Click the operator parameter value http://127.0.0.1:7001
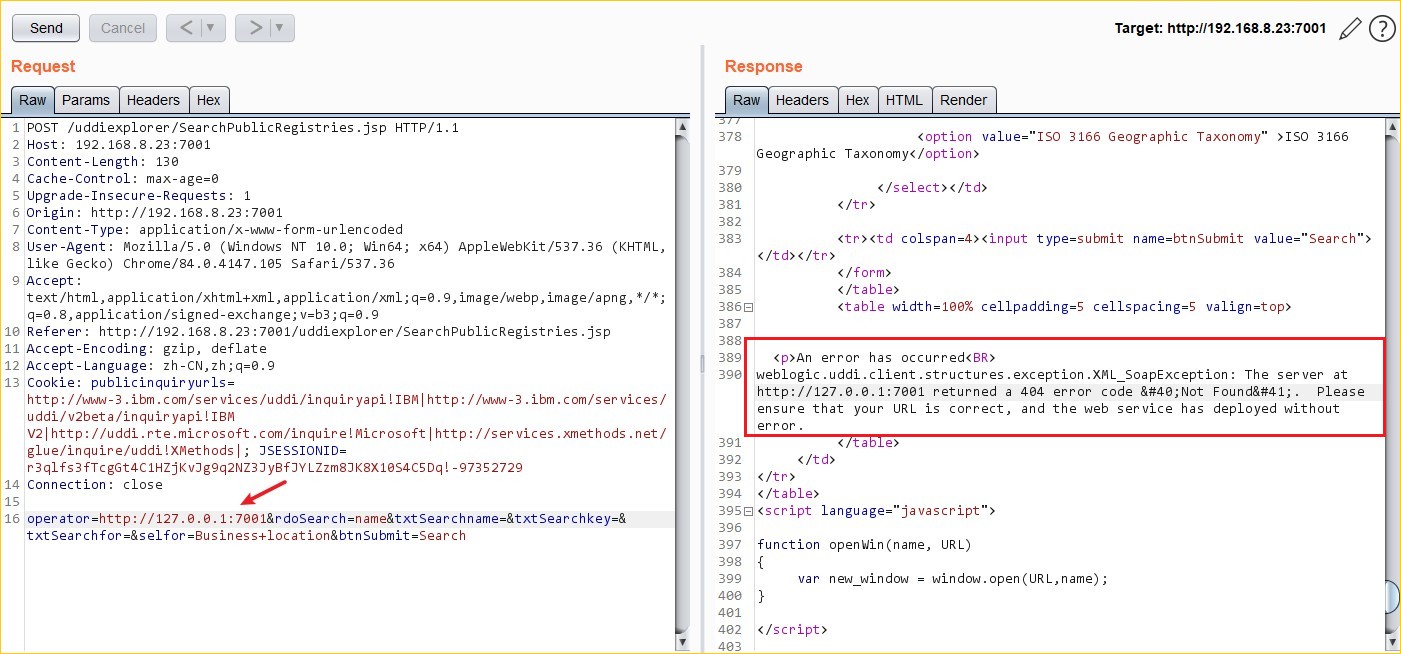 tap(183, 520)
